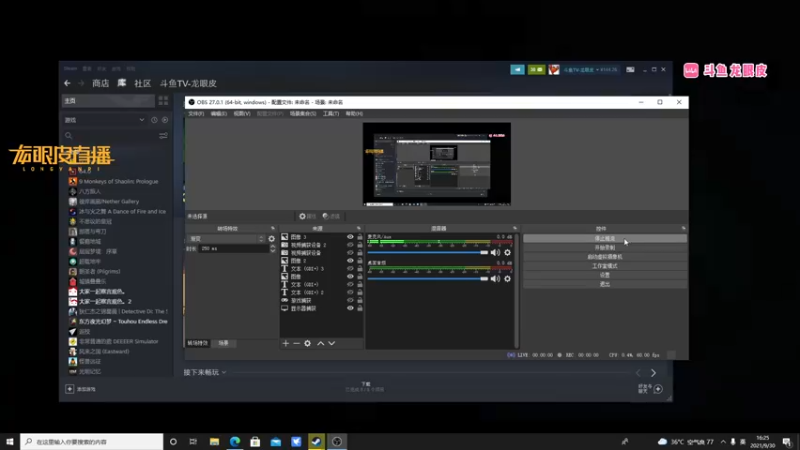Toggle visibility of source 文本 (GDI+) 3
The width and height of the screenshot is (800, 450).
pos(350,268)
